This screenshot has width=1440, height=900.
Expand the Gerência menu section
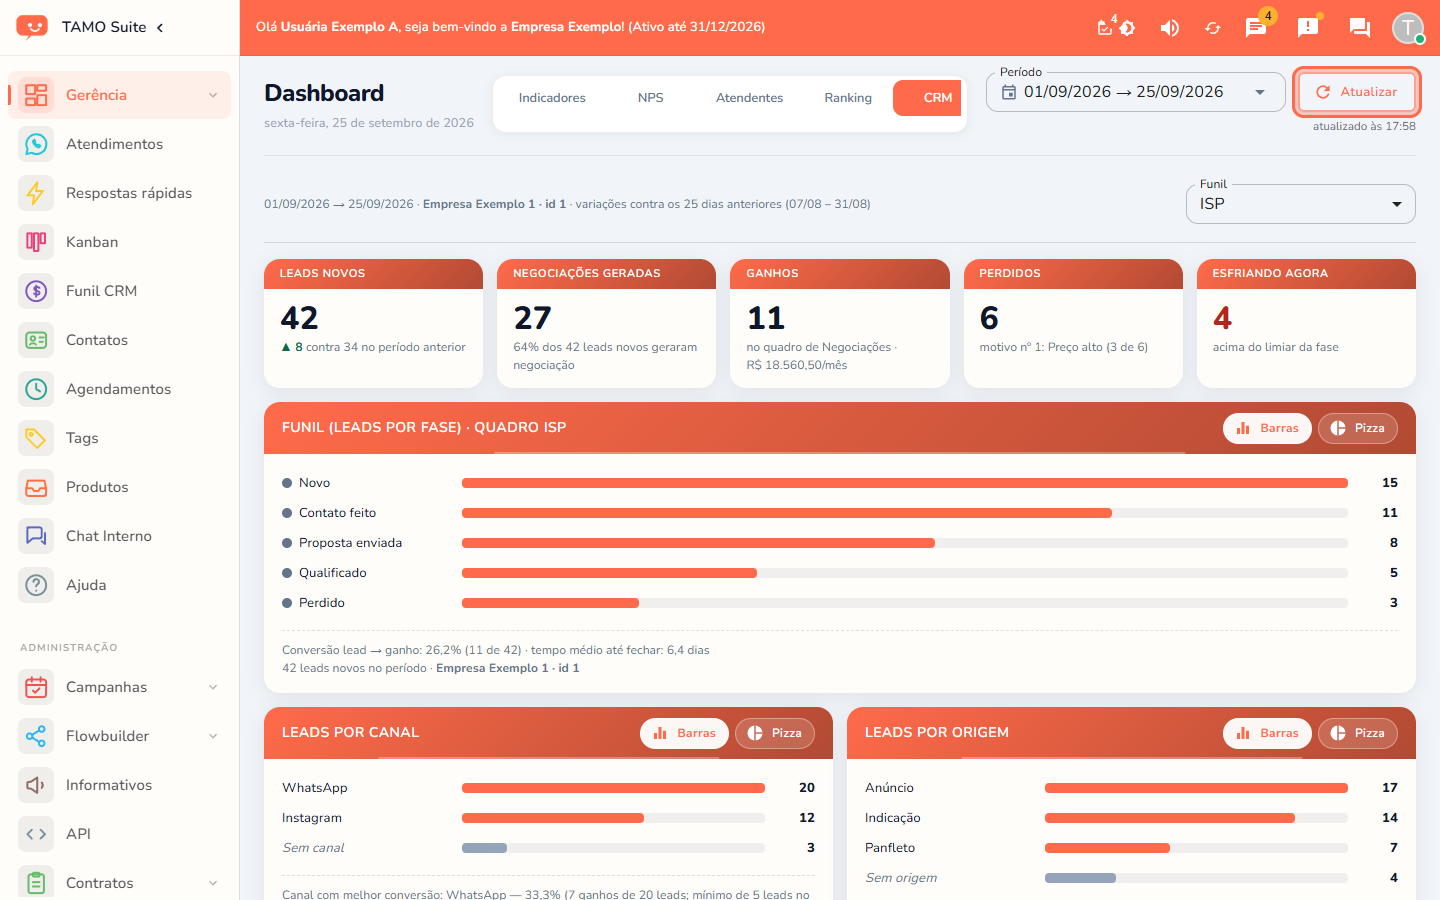(x=120, y=95)
